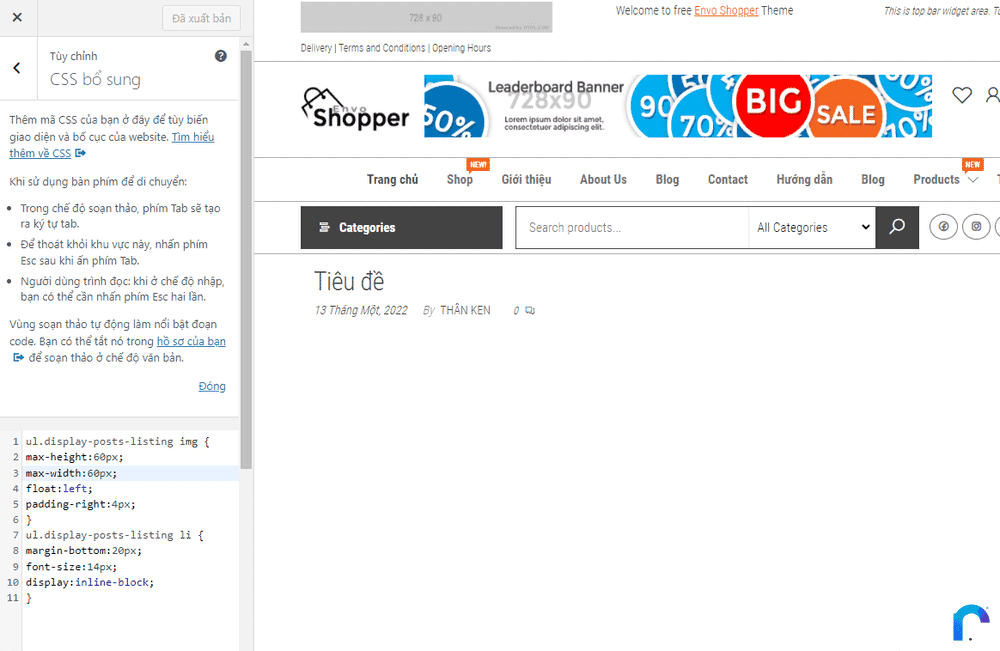Go to the Giới thiệu page
The image size is (1000, 651).
click(x=526, y=180)
